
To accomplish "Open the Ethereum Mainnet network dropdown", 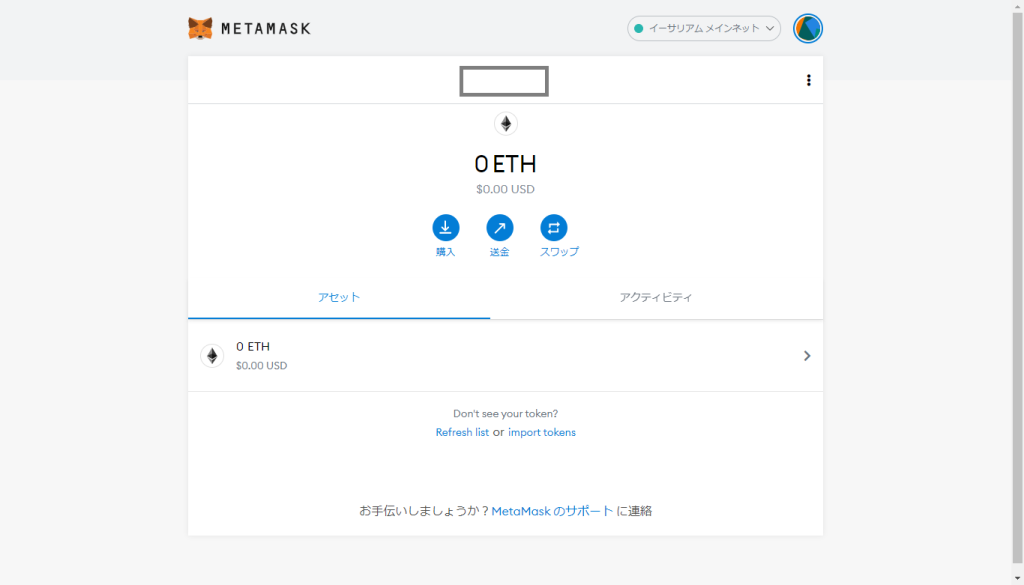I will (704, 29).
